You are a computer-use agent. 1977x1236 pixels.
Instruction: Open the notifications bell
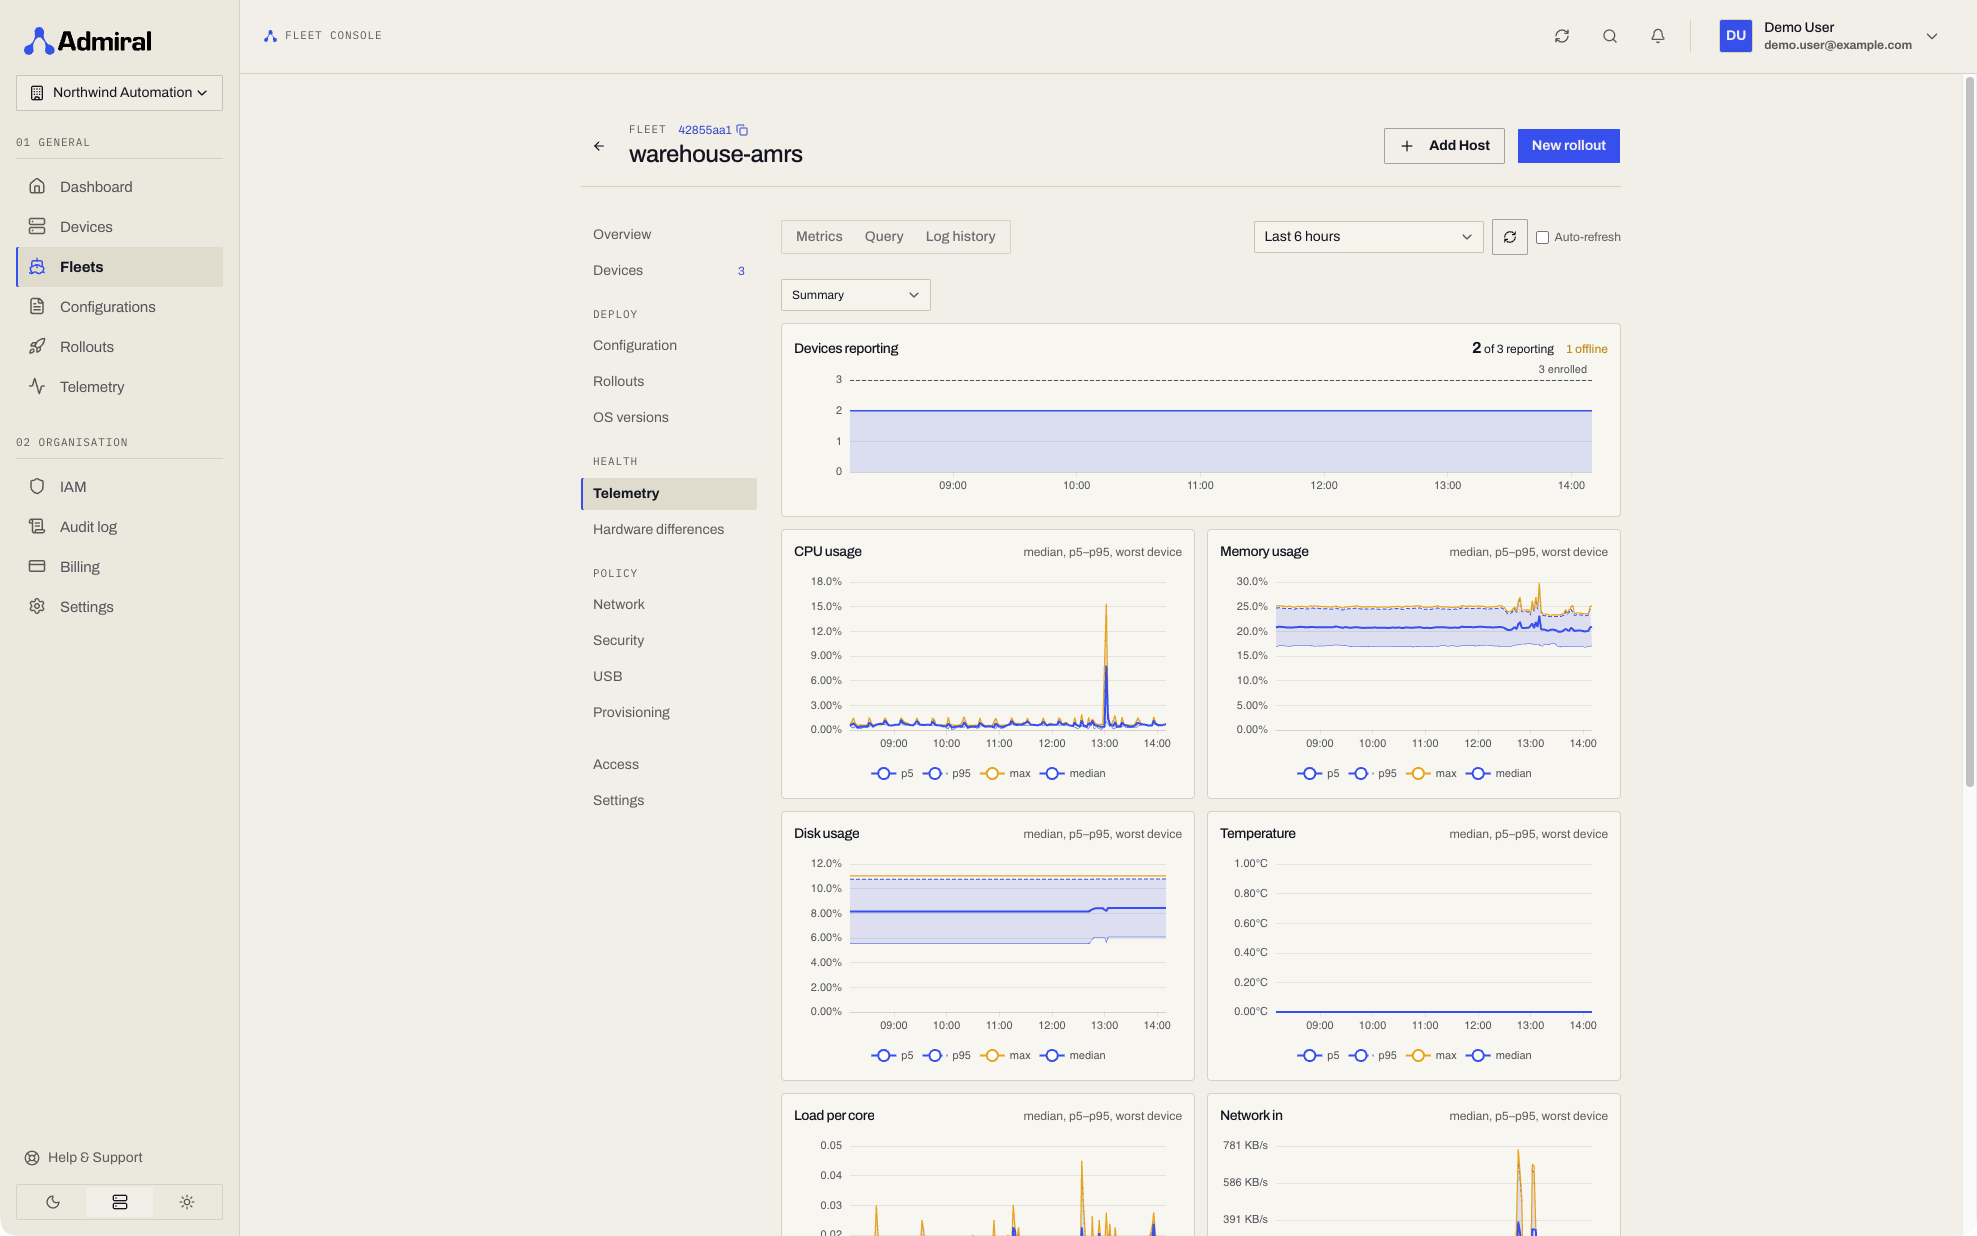coord(1658,36)
